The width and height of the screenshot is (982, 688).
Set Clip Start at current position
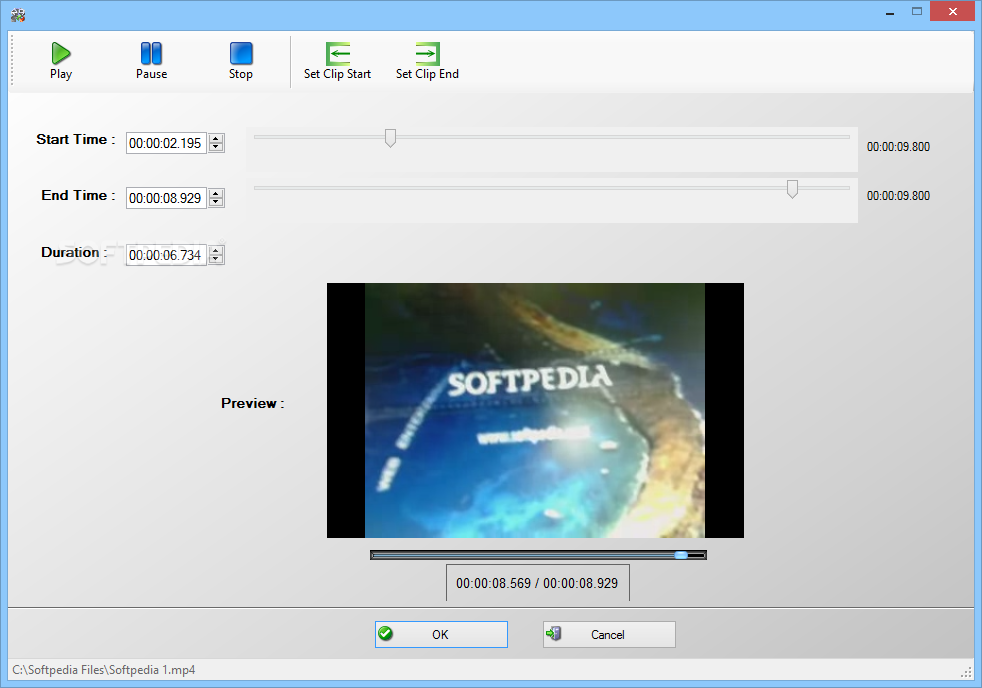338,61
